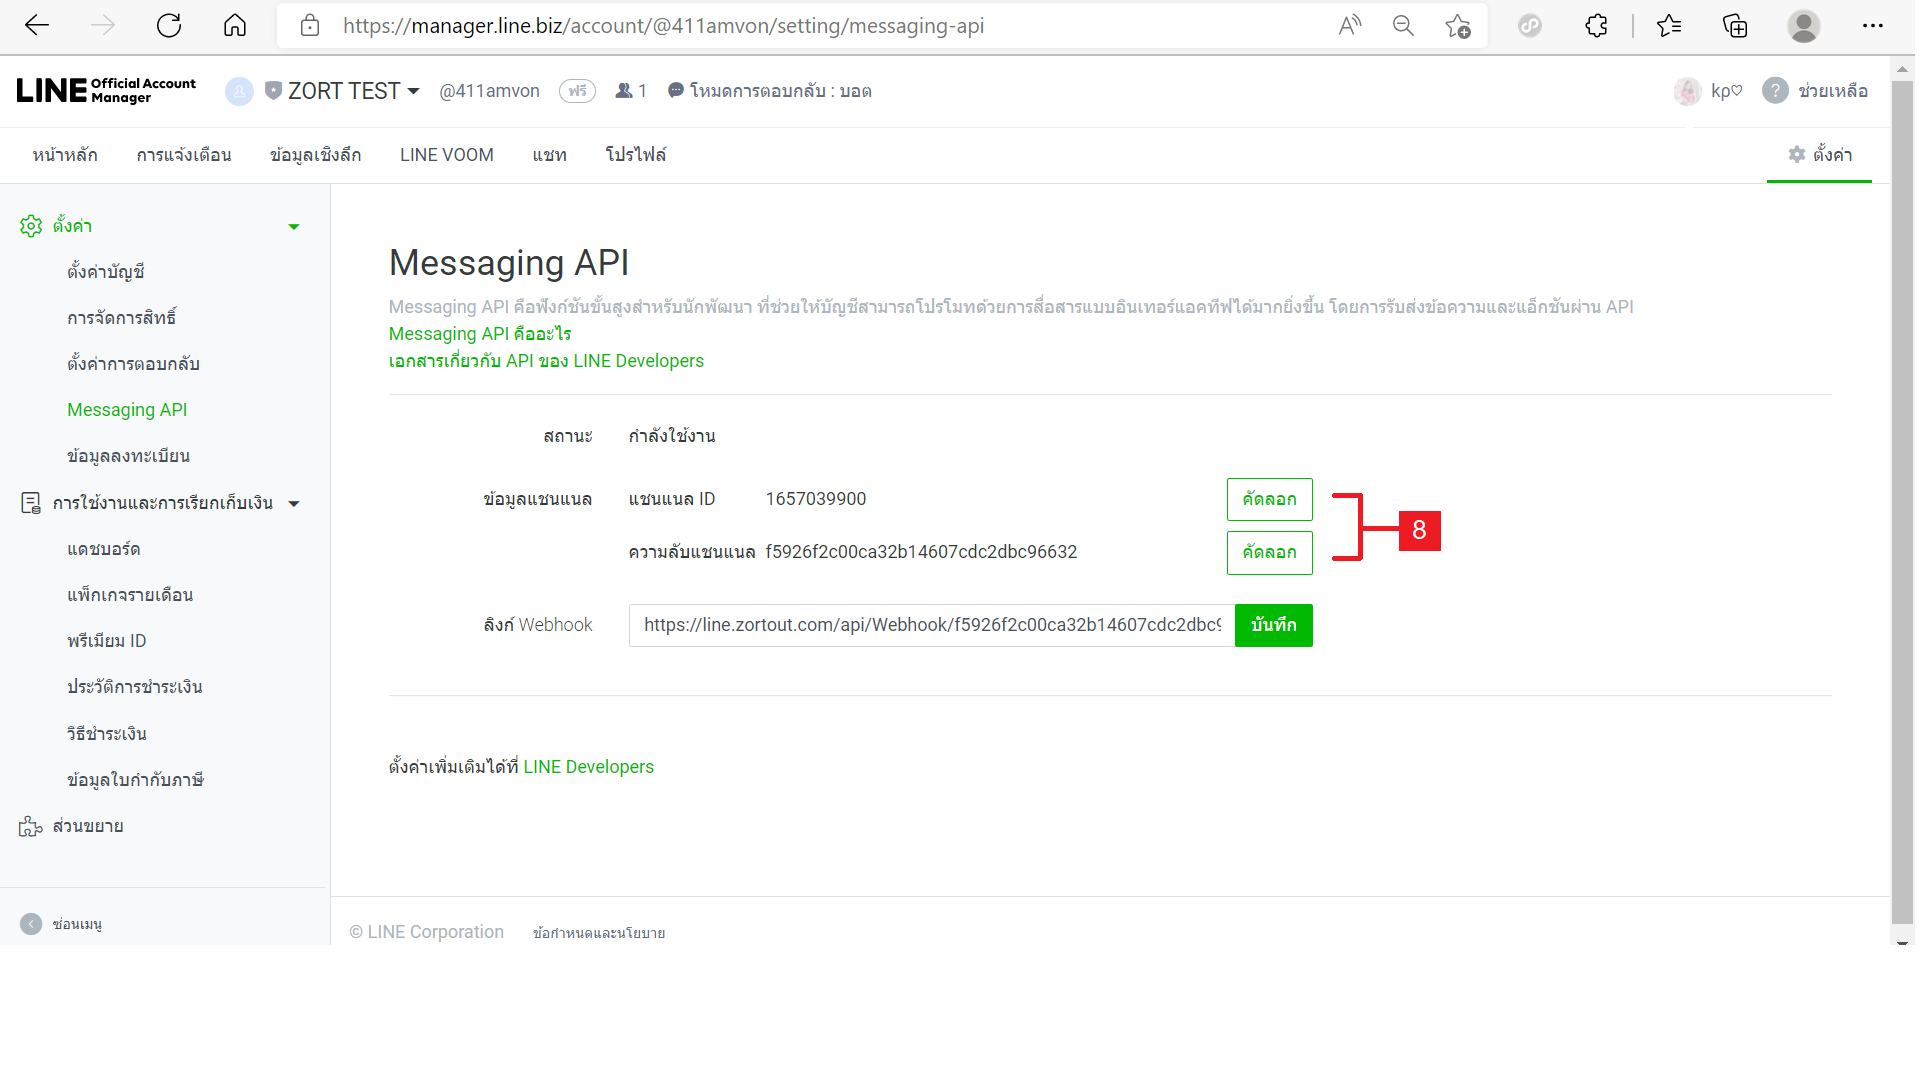
Task: Click the @411amvon account ID text
Action: click(x=489, y=91)
